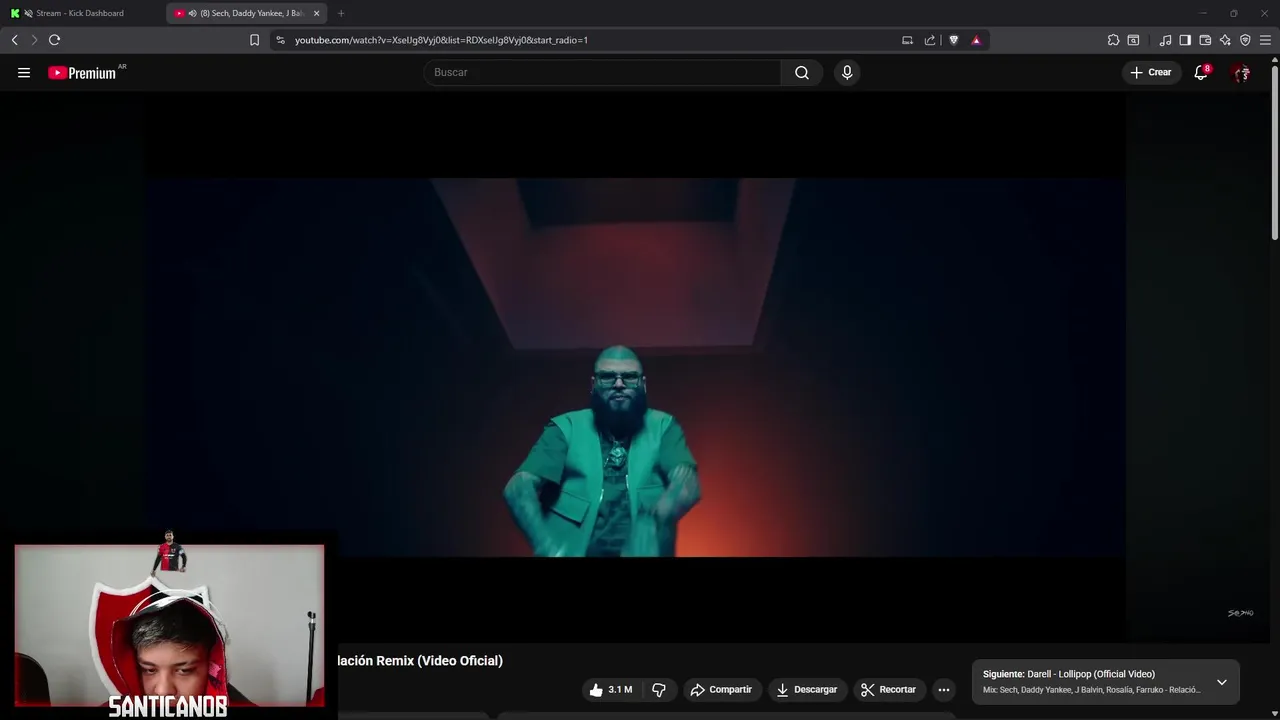Close the YouTube browser tab
The width and height of the screenshot is (1280, 720).
317,13
